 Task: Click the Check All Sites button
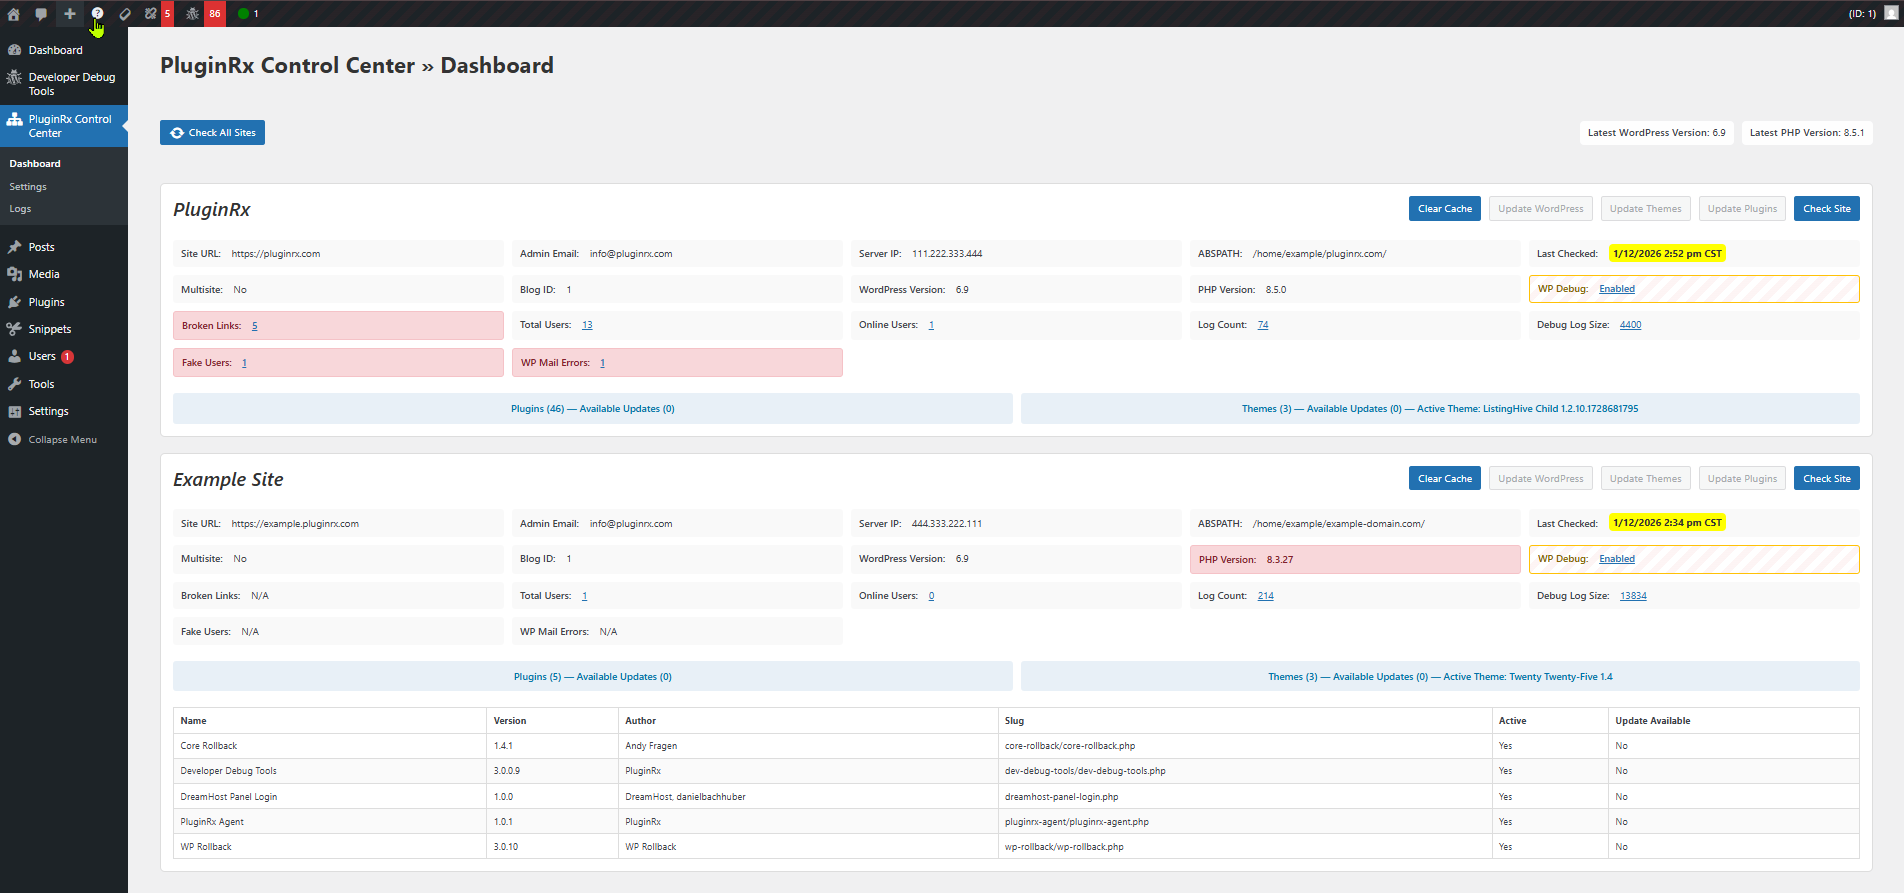pyautogui.click(x=212, y=133)
